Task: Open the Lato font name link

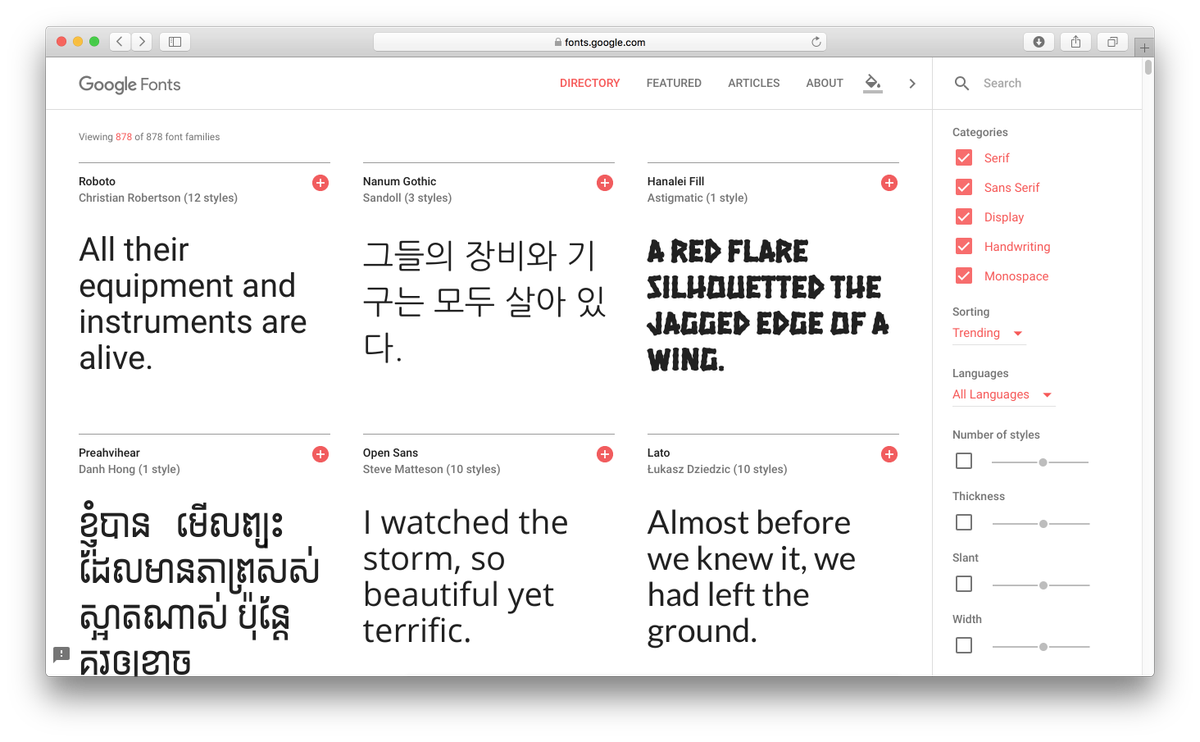Action: click(659, 453)
